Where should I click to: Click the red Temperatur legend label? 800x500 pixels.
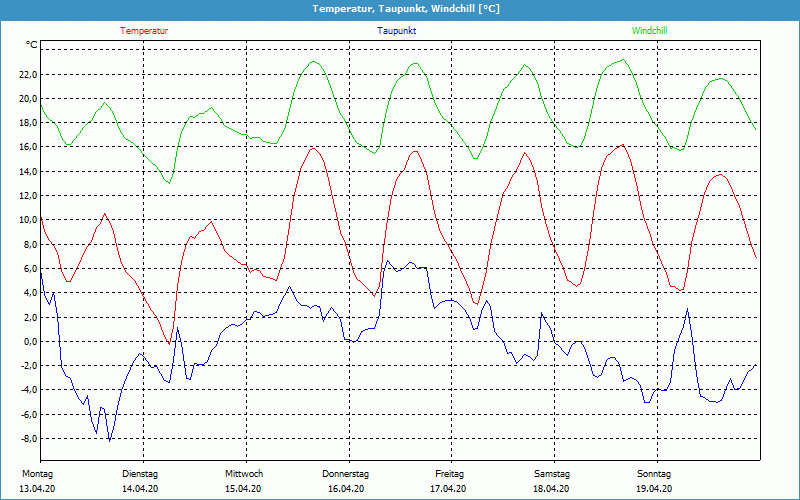pyautogui.click(x=144, y=31)
